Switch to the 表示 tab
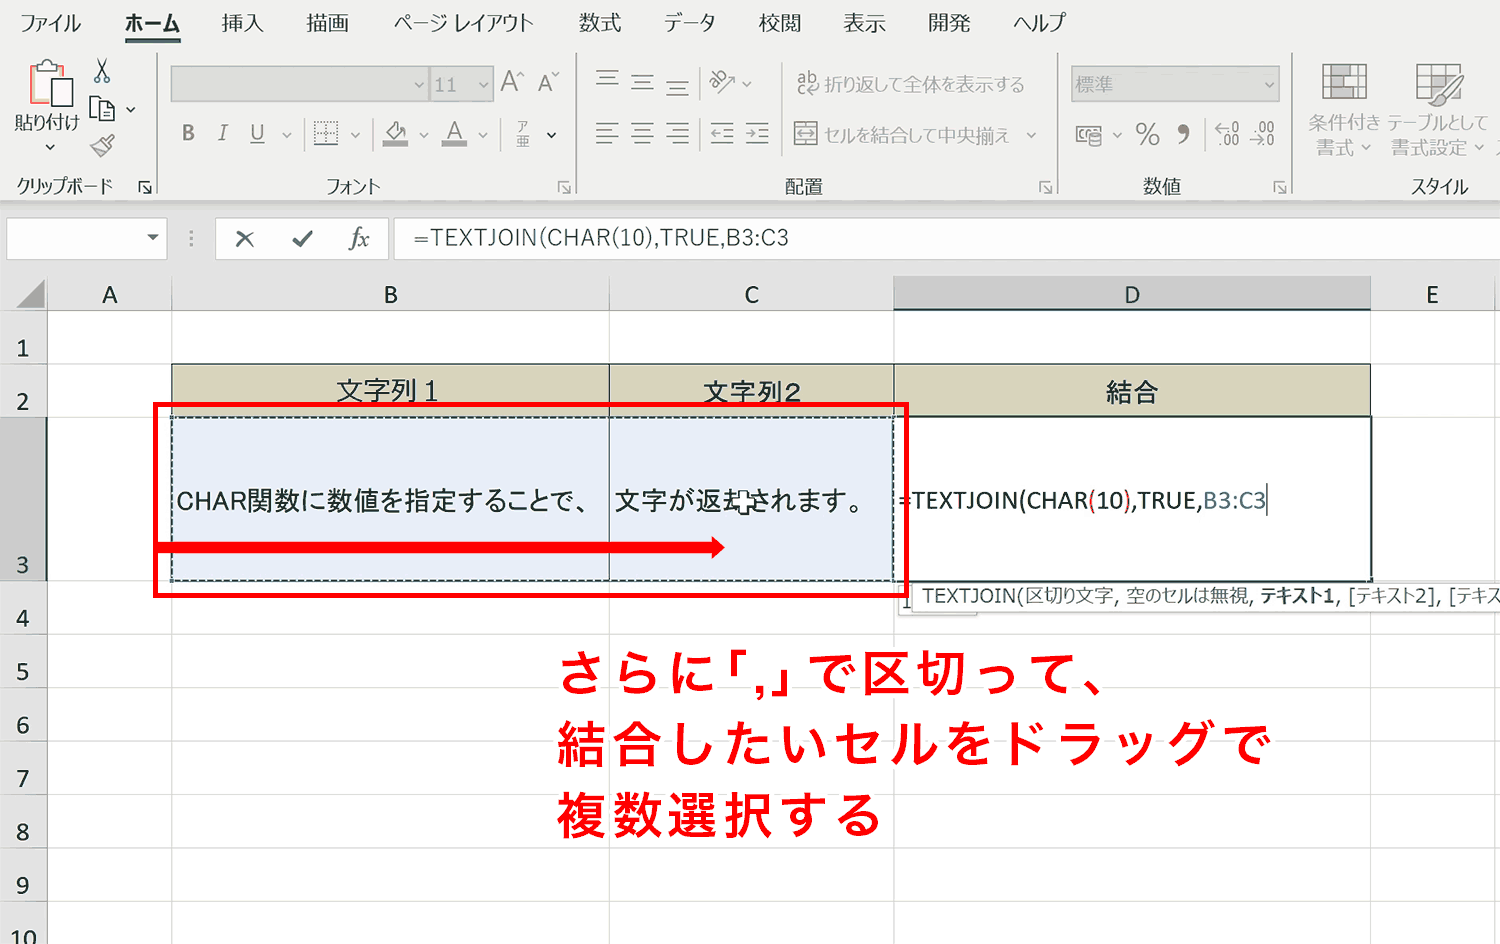 click(865, 23)
